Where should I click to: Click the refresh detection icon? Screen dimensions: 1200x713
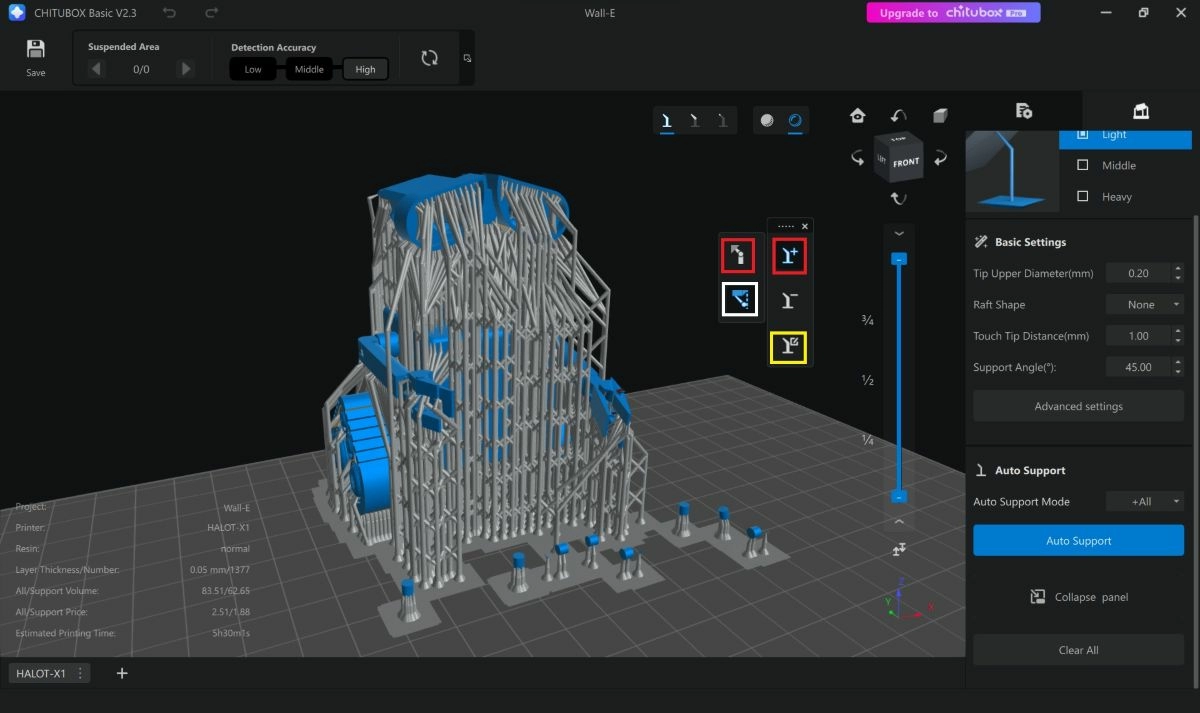click(429, 58)
